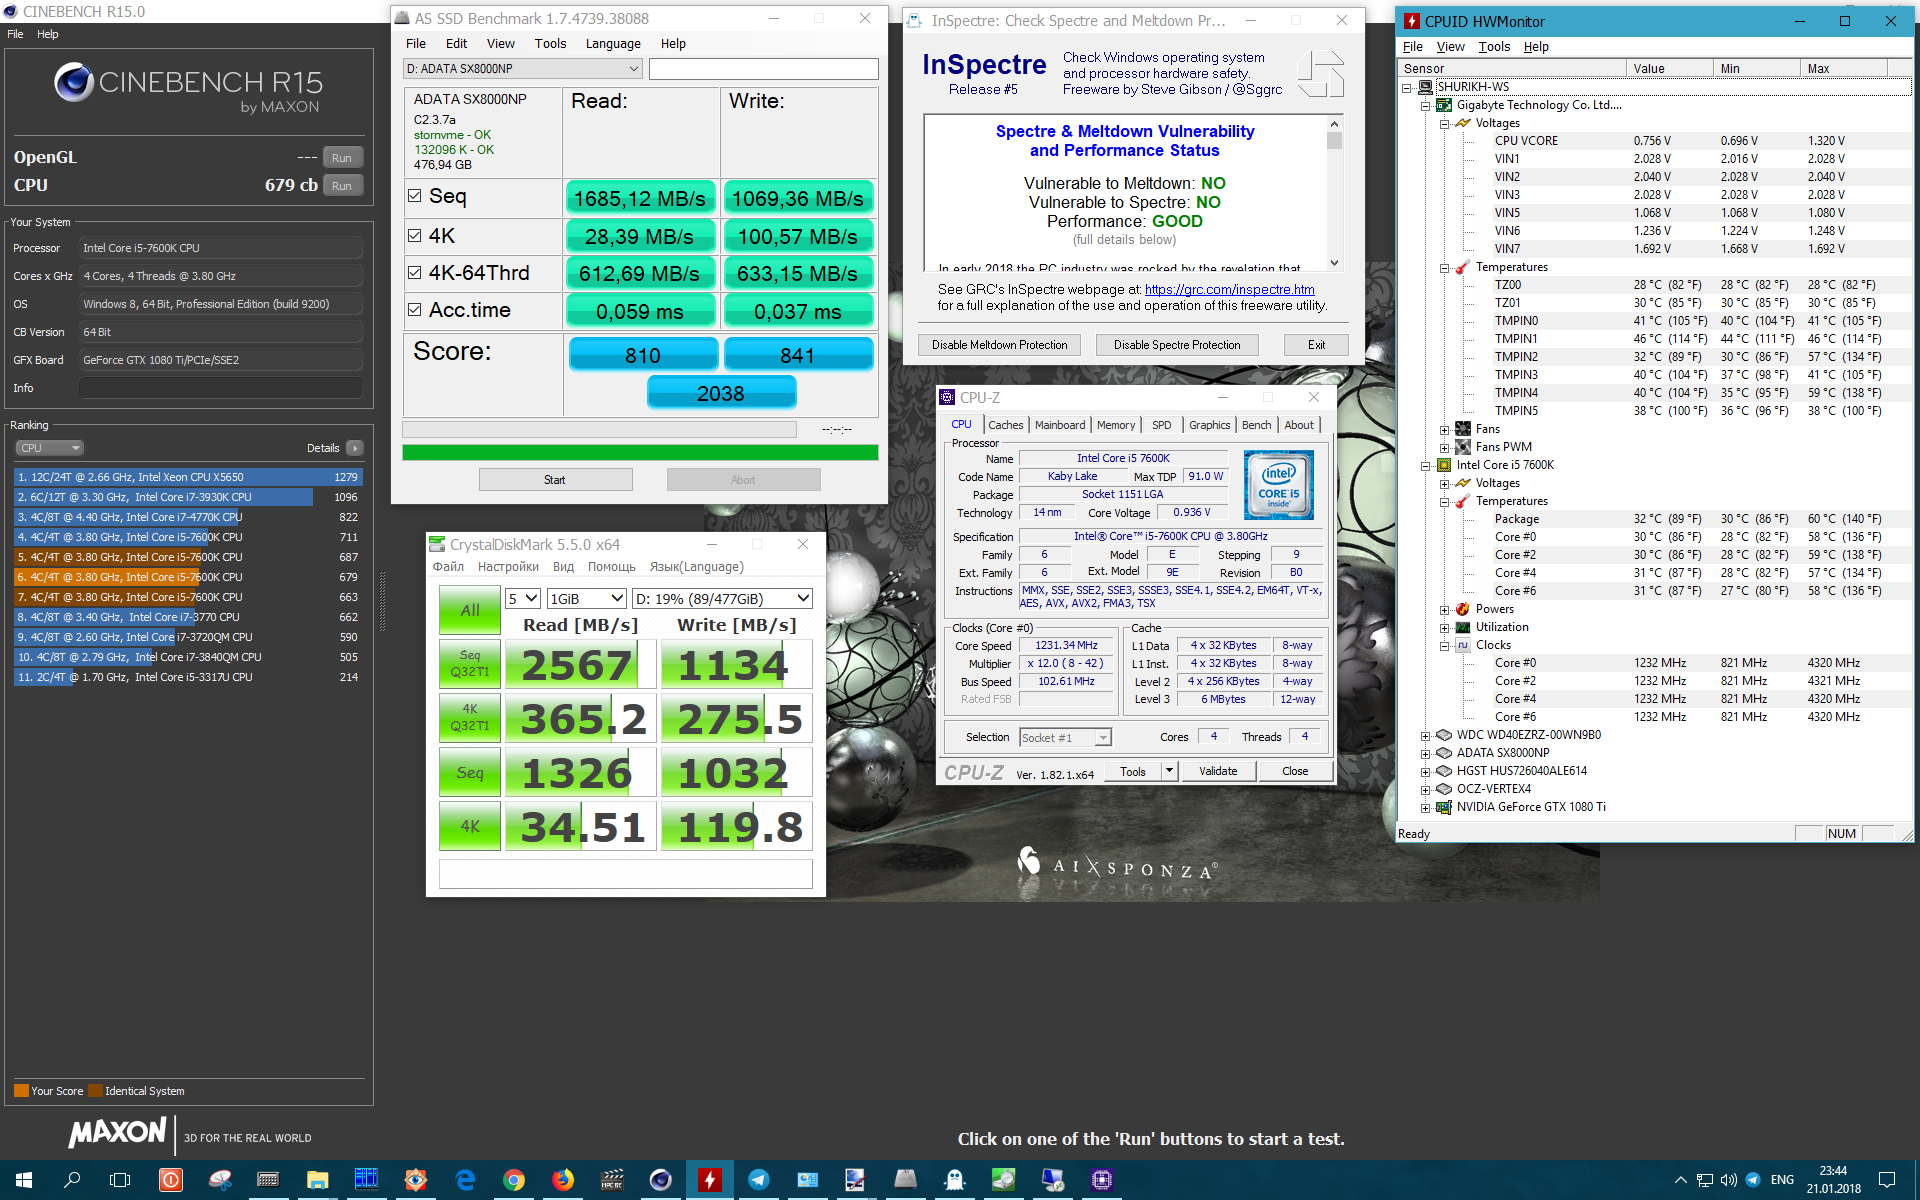Collapse the Temperatures node under Gigabyte
1920x1200 pixels.
(x=1444, y=268)
